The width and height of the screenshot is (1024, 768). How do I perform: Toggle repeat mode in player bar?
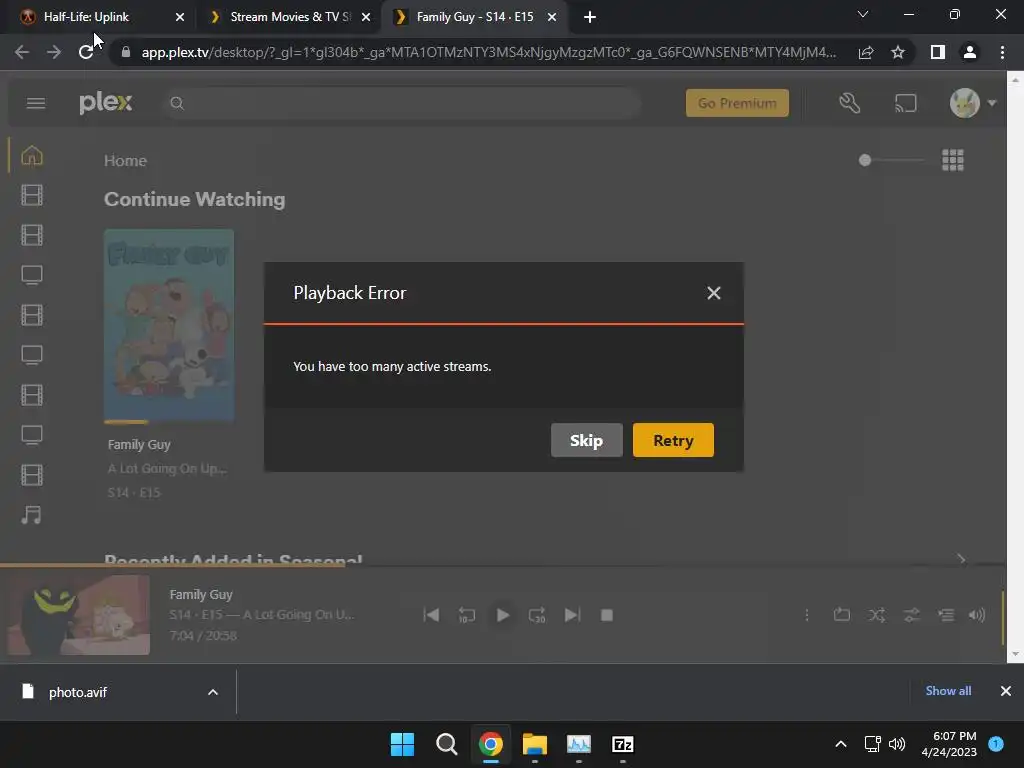pyautogui.click(x=842, y=615)
